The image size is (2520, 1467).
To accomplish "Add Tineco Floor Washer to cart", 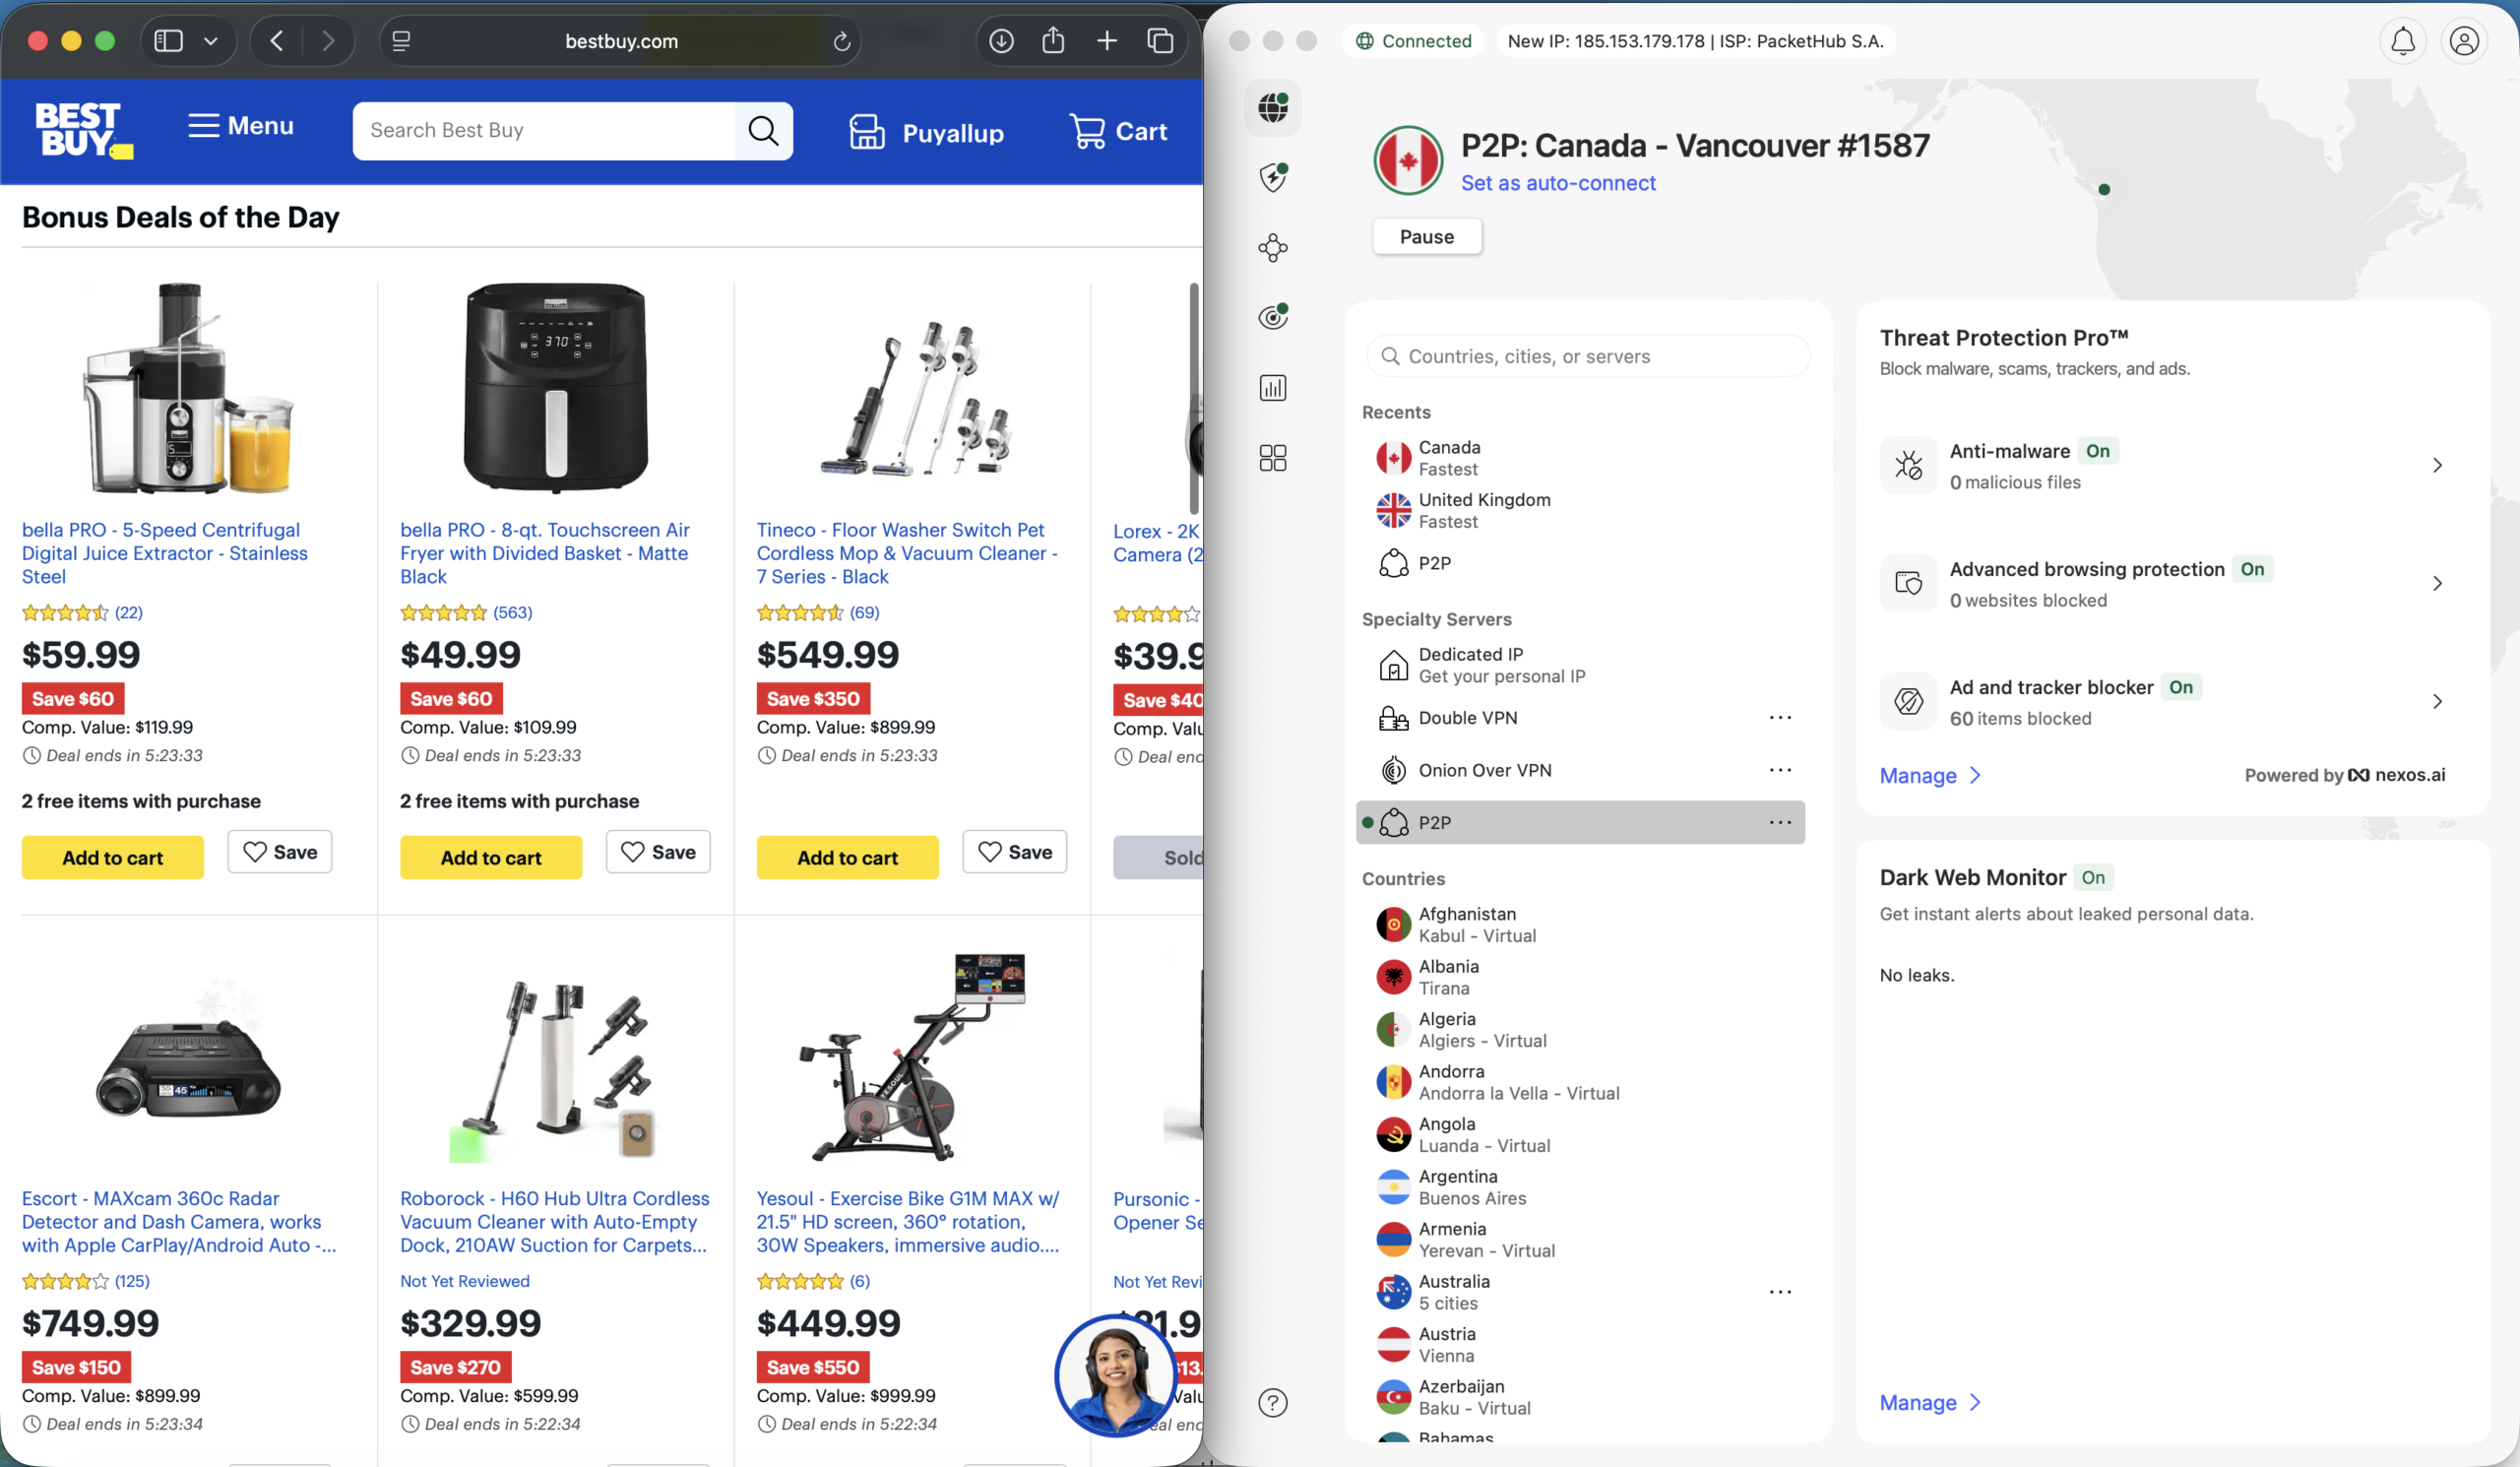I will click(848, 857).
